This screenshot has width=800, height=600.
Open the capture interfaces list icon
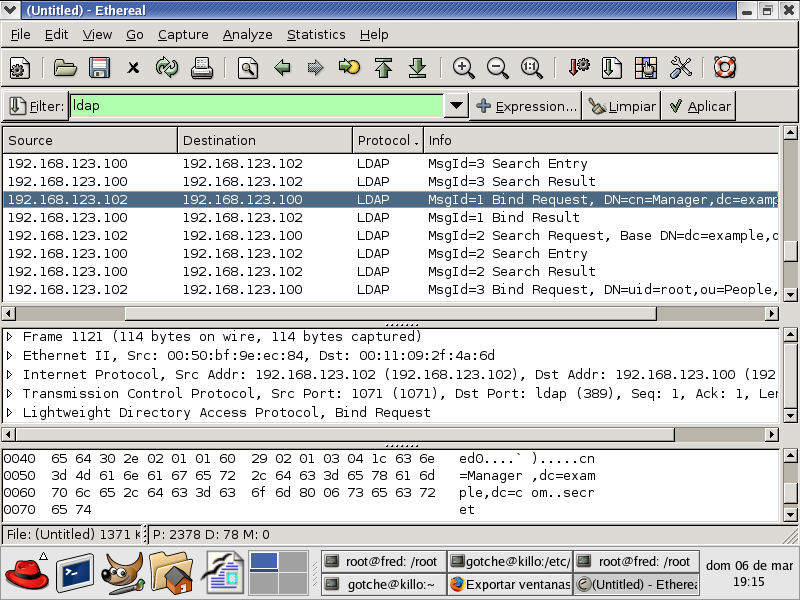(x=20, y=67)
